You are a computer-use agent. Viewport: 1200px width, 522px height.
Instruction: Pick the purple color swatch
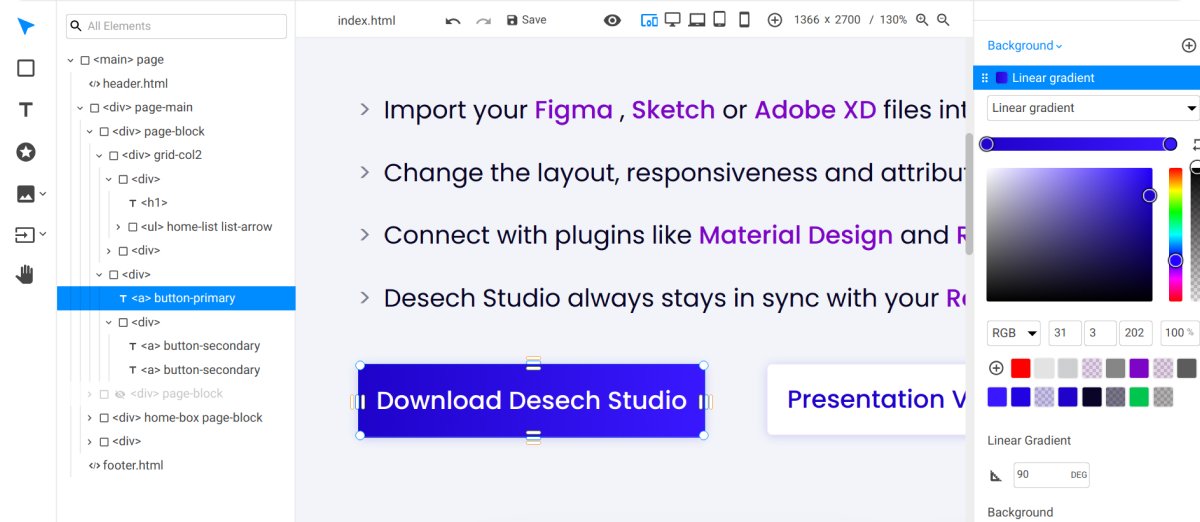1139,368
